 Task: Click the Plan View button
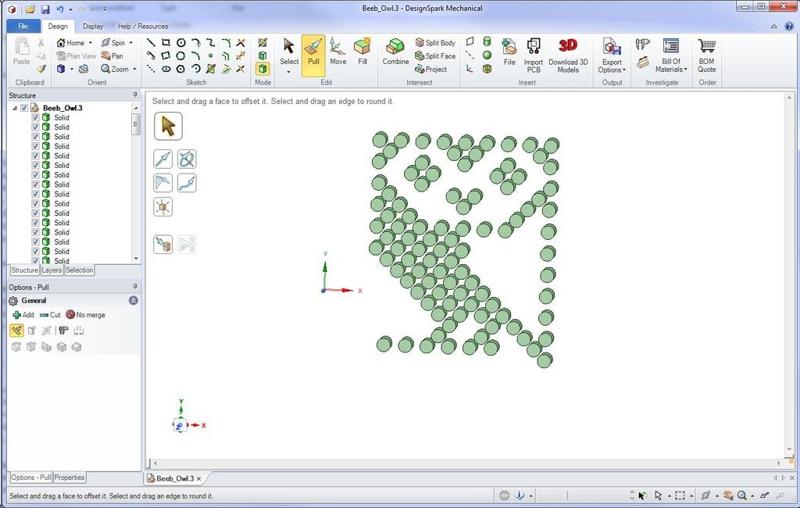point(76,56)
